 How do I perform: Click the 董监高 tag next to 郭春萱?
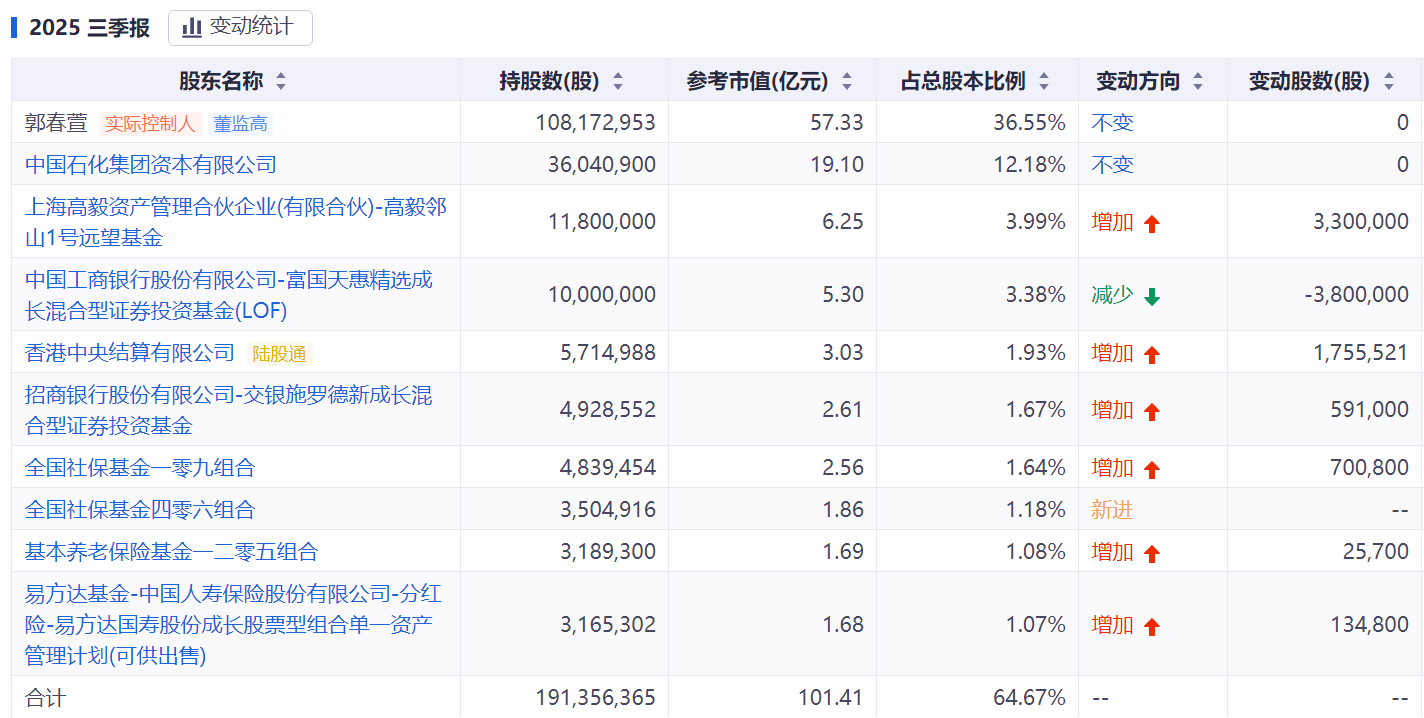(x=240, y=124)
